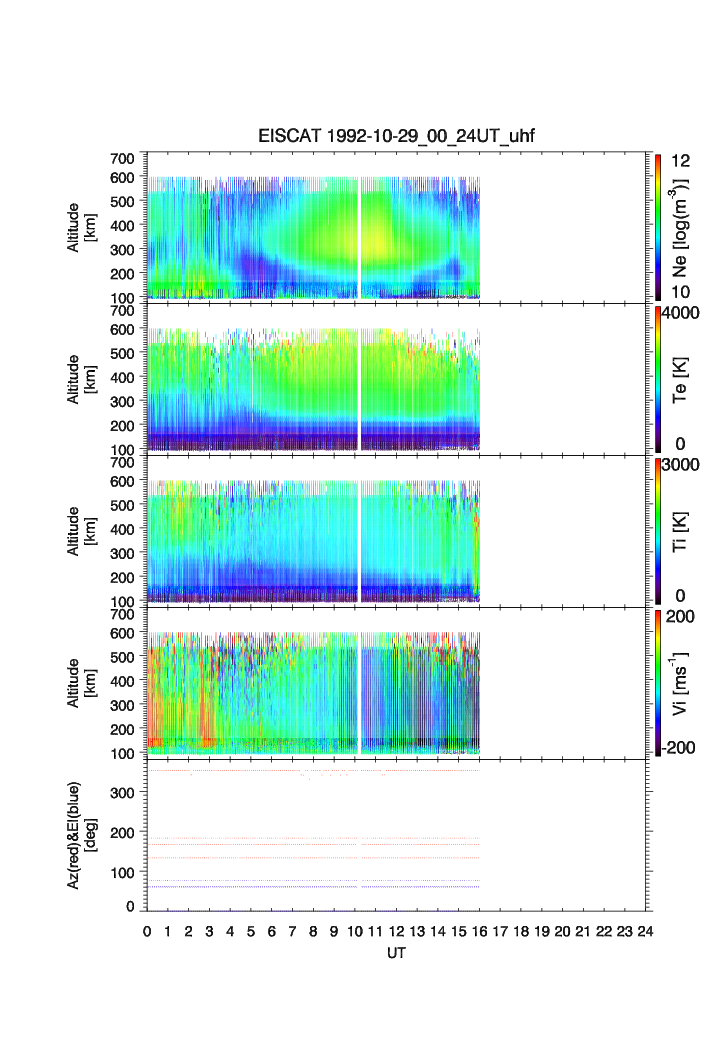
Task: Click the electron temperature Te heatmap panel
Action: tap(396, 380)
